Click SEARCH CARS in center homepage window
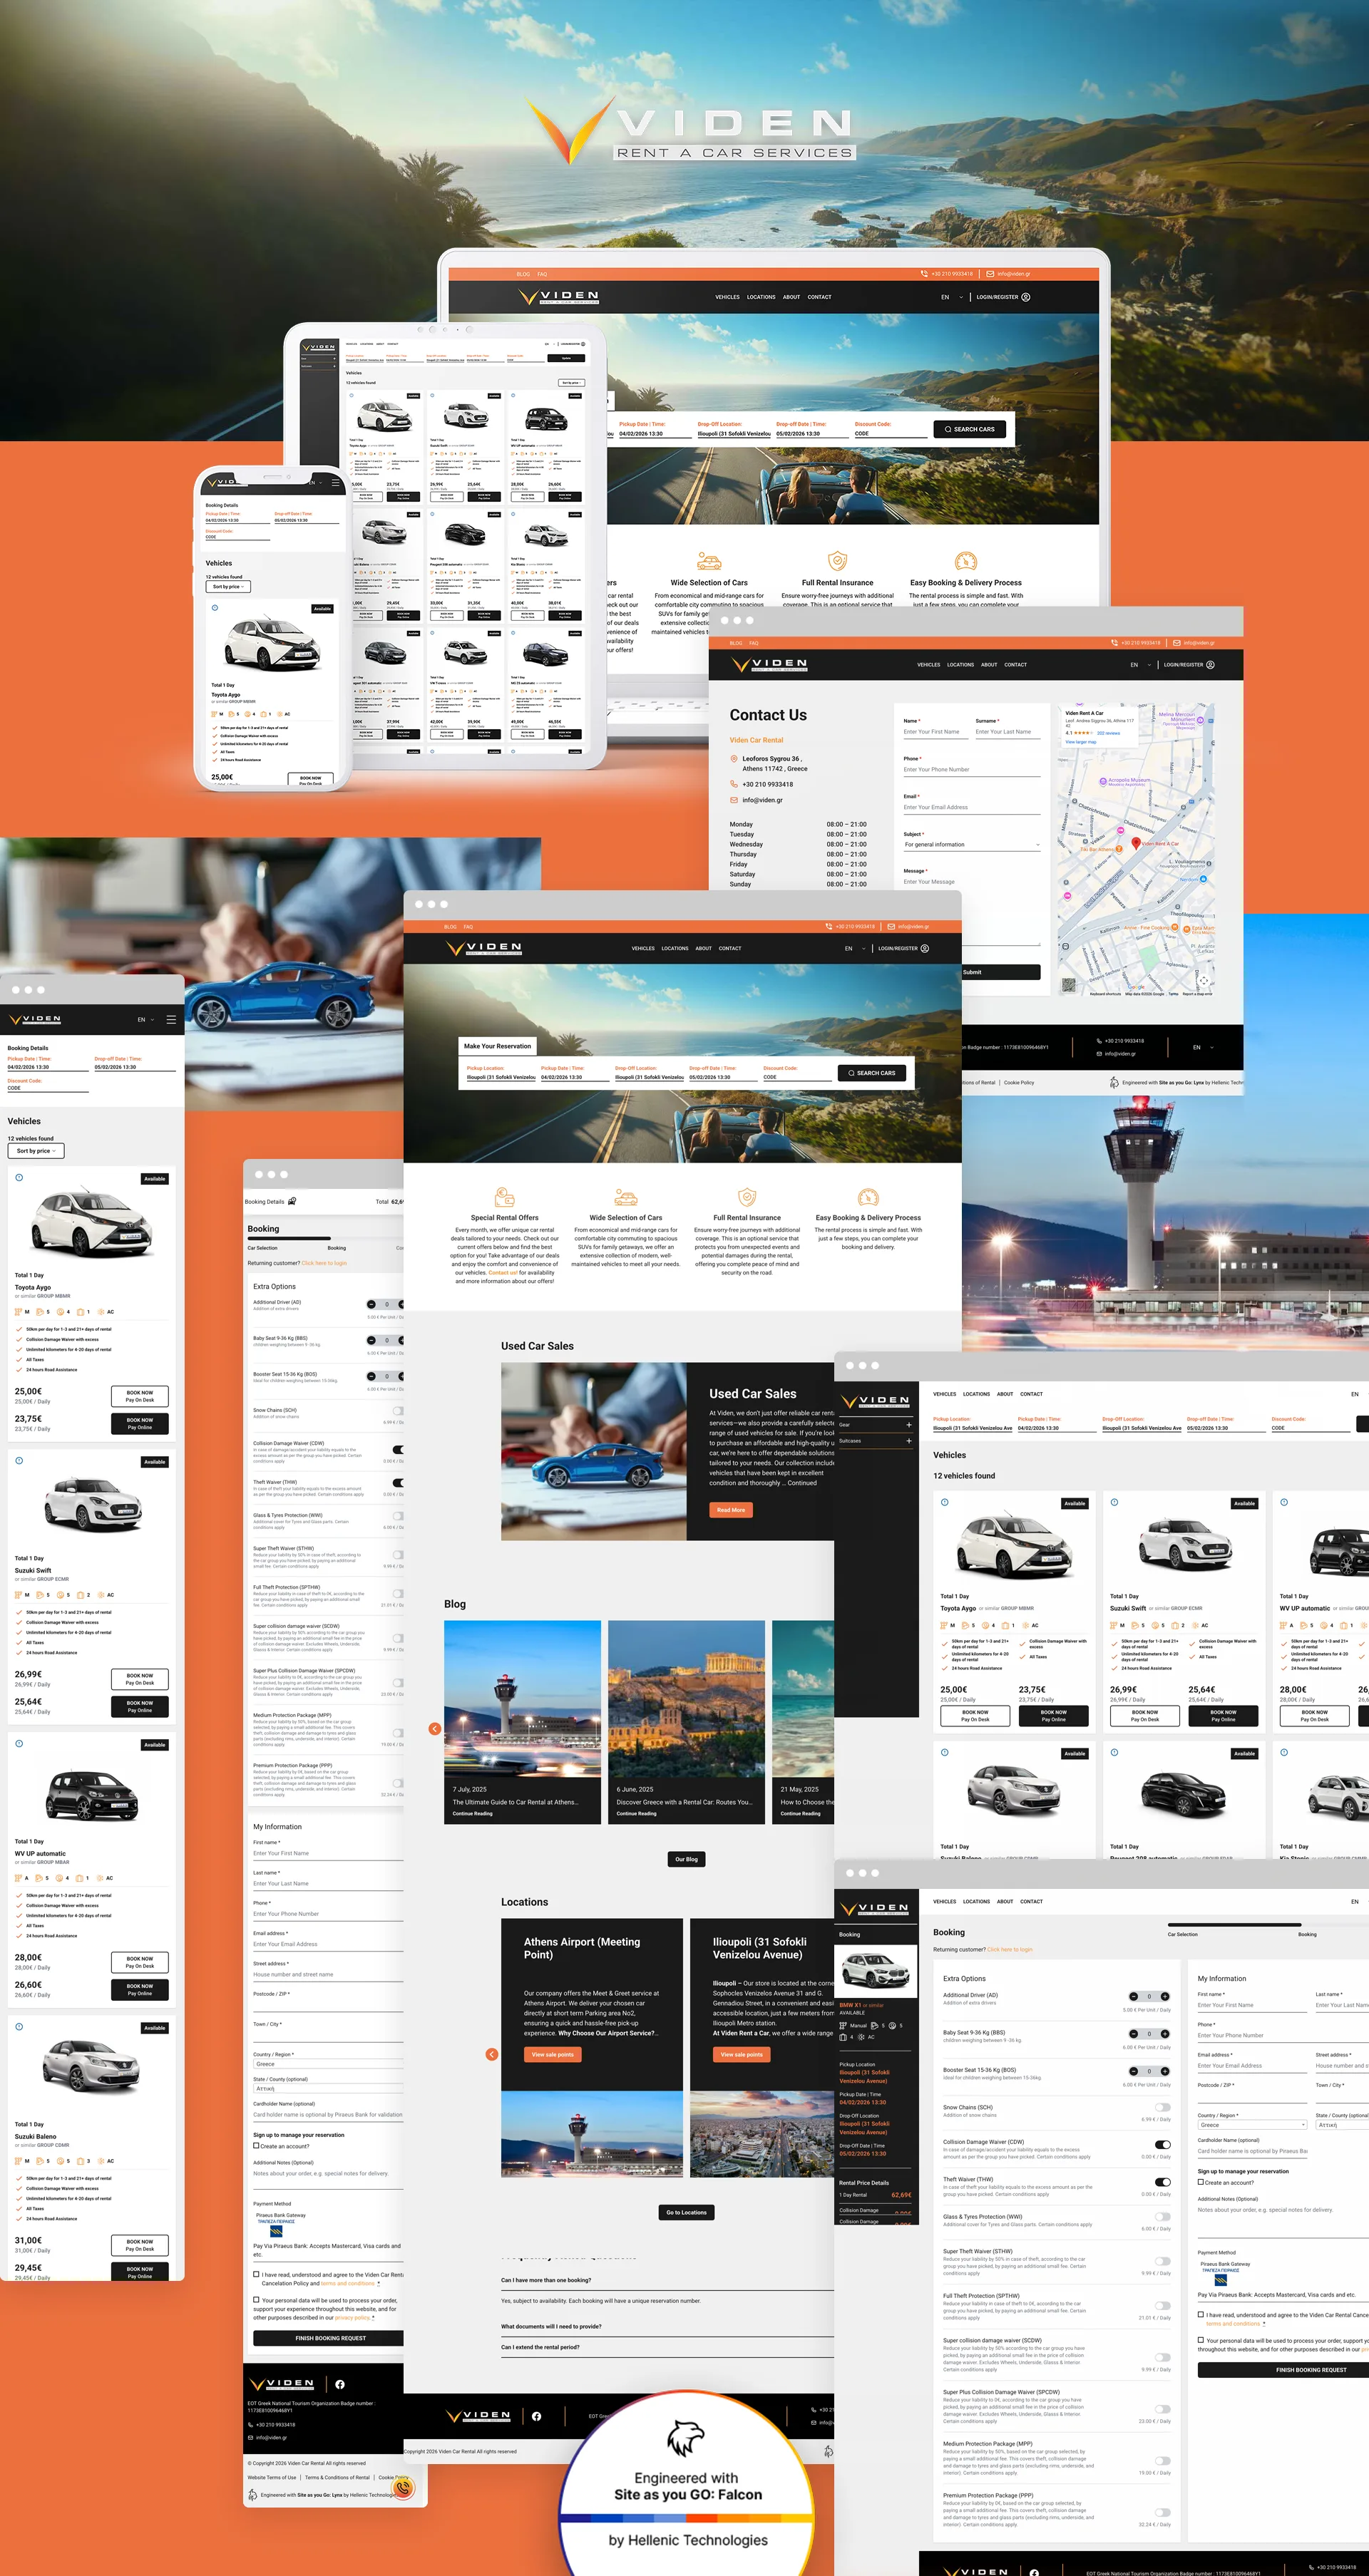Viewport: 1369px width, 2576px height. (872, 1073)
